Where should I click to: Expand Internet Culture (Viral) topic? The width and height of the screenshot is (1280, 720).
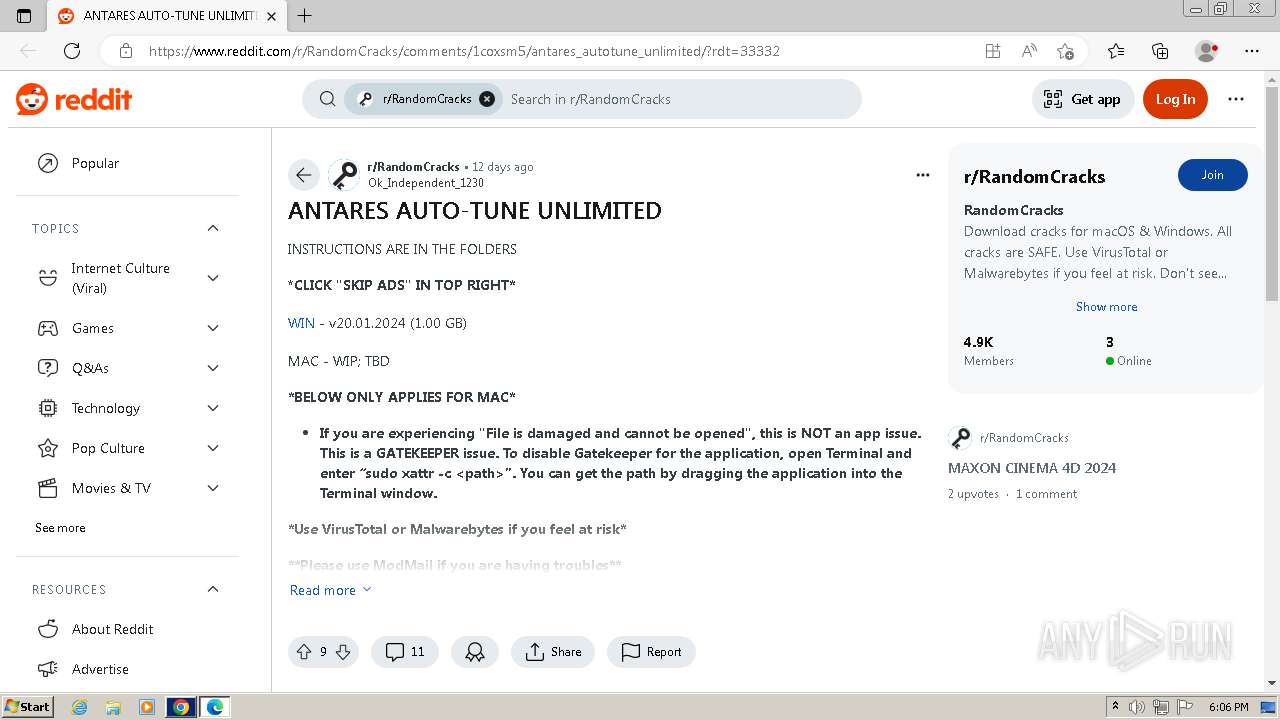[x=213, y=278]
